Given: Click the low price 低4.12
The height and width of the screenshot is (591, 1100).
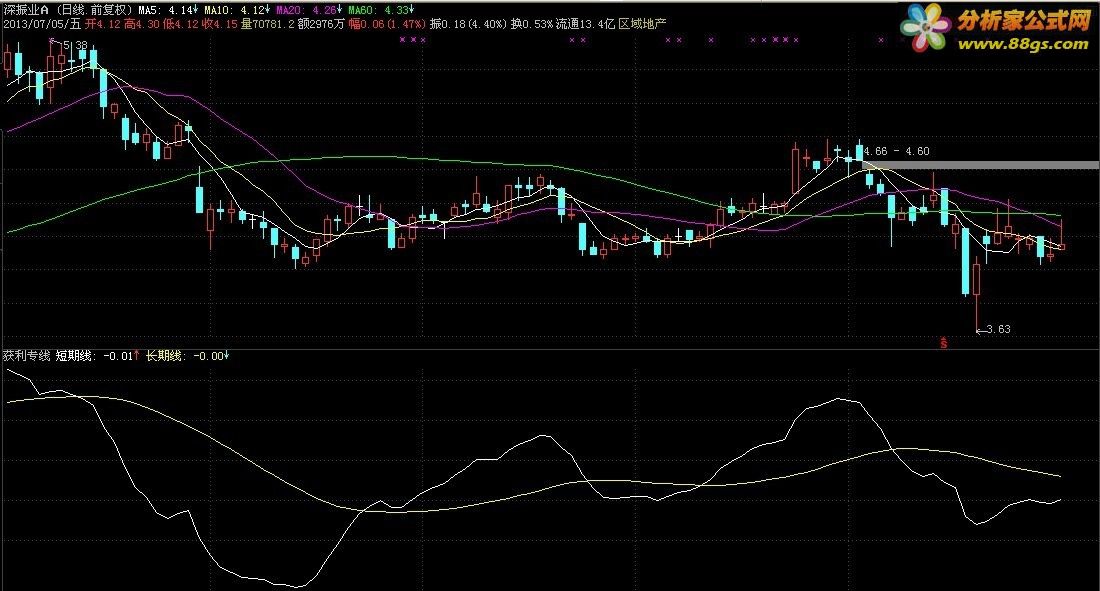Looking at the screenshot, I should [x=182, y=24].
